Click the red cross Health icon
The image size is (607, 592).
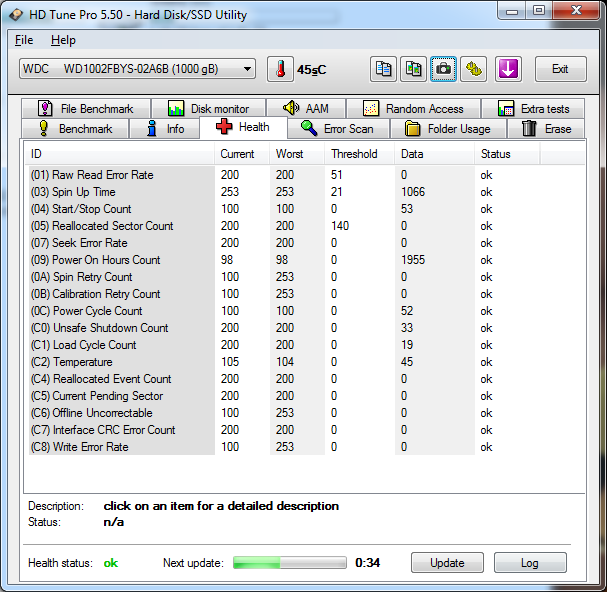[x=224, y=127]
